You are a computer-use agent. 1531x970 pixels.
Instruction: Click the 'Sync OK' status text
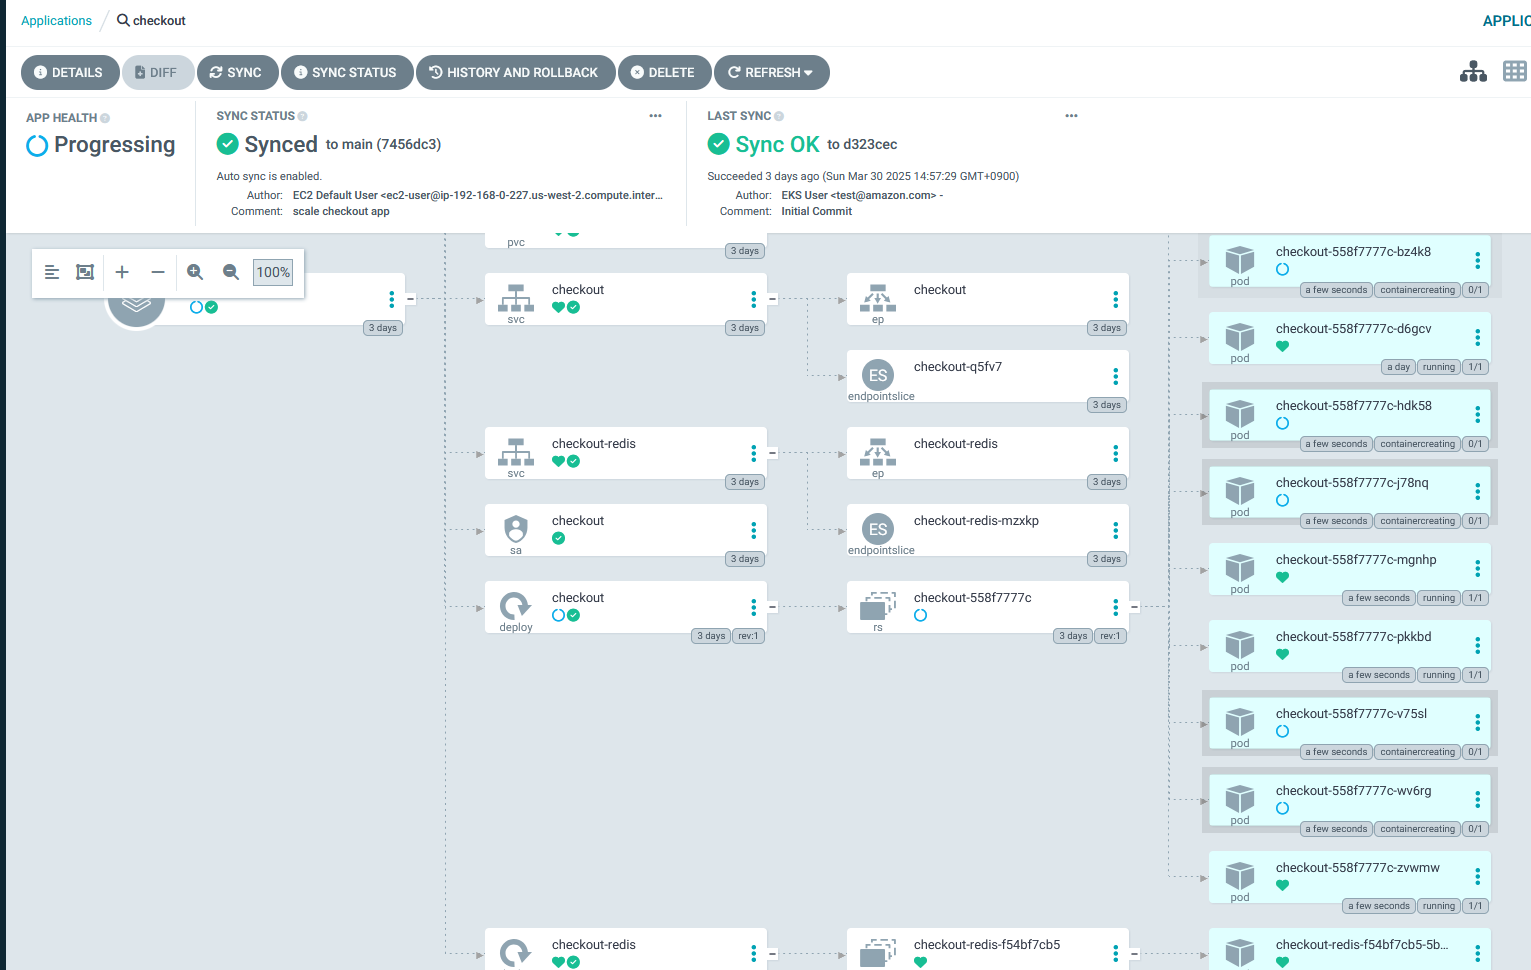click(777, 144)
